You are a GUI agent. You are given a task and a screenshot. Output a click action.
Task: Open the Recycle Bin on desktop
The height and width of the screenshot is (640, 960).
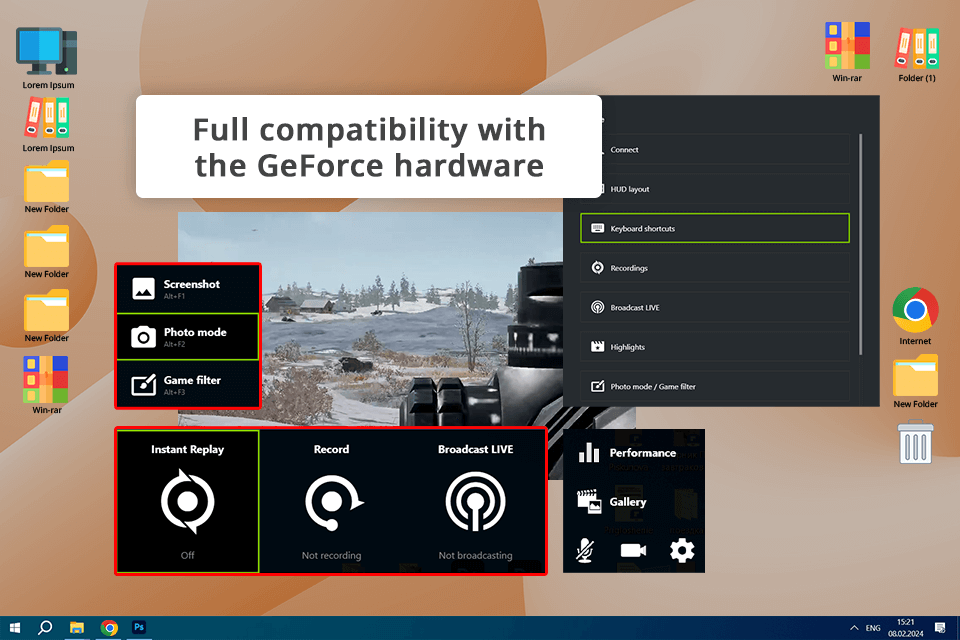pos(915,442)
